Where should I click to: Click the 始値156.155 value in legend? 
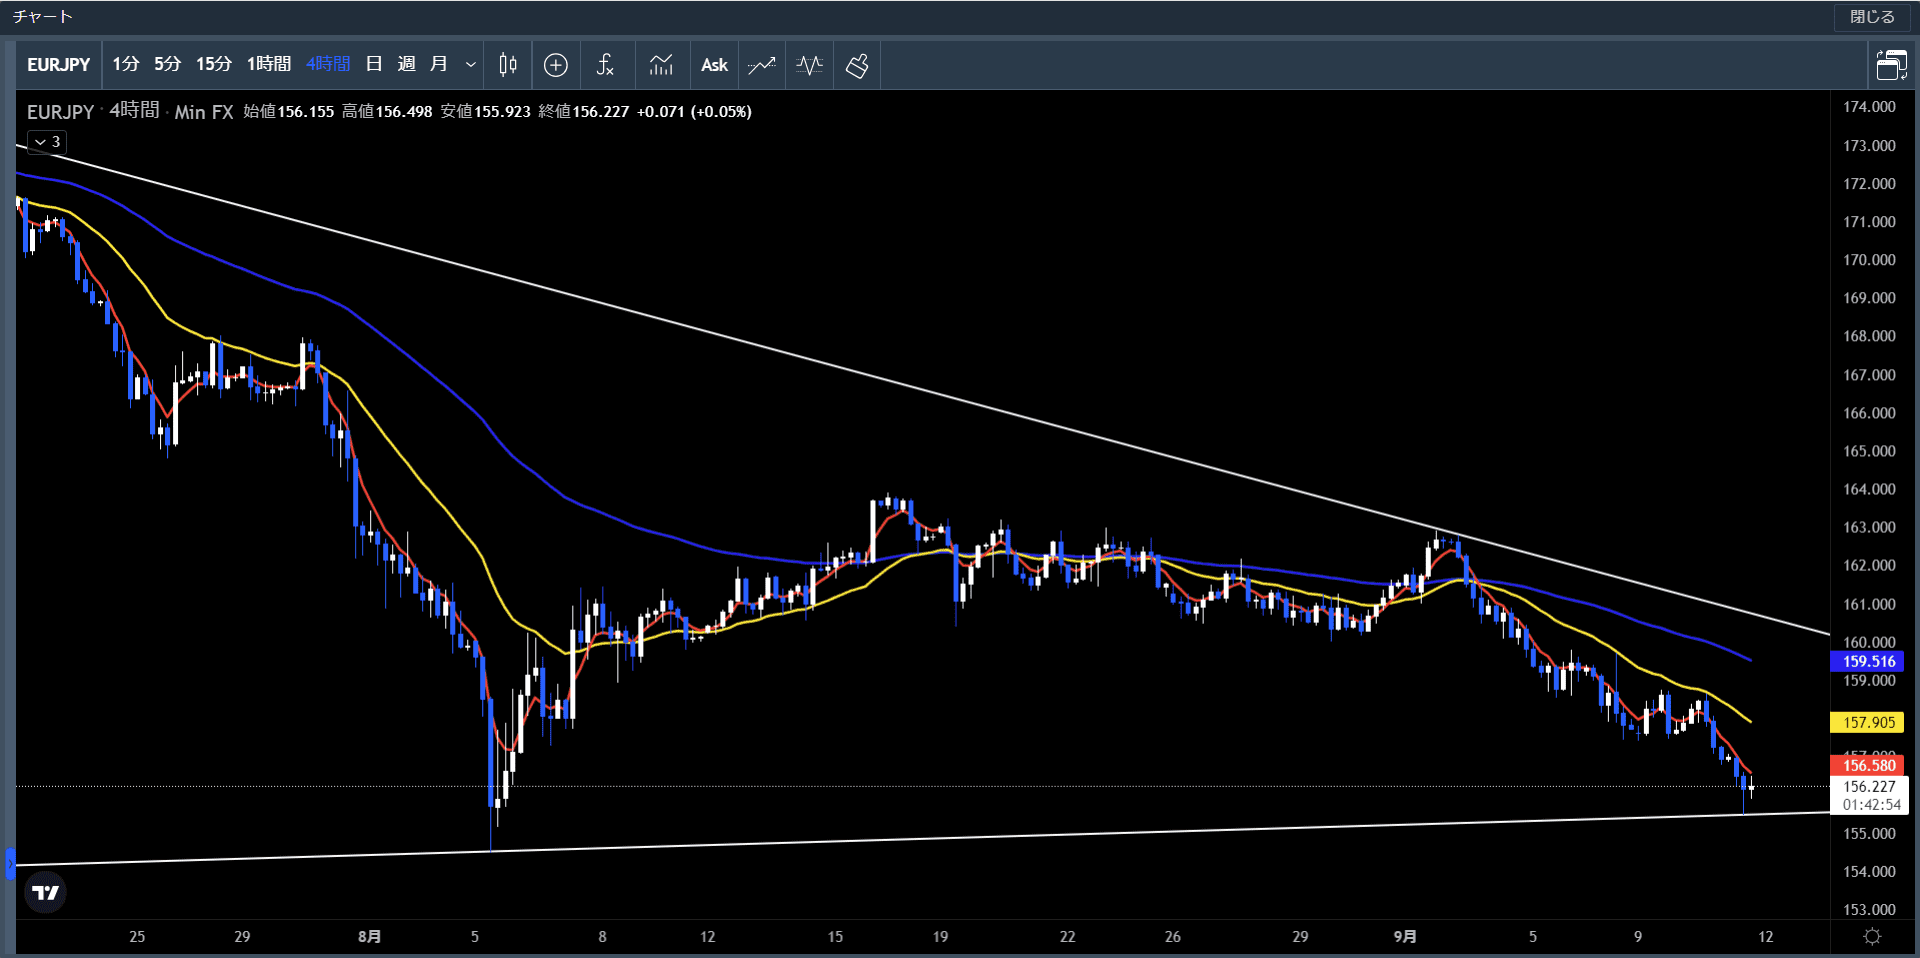[289, 112]
